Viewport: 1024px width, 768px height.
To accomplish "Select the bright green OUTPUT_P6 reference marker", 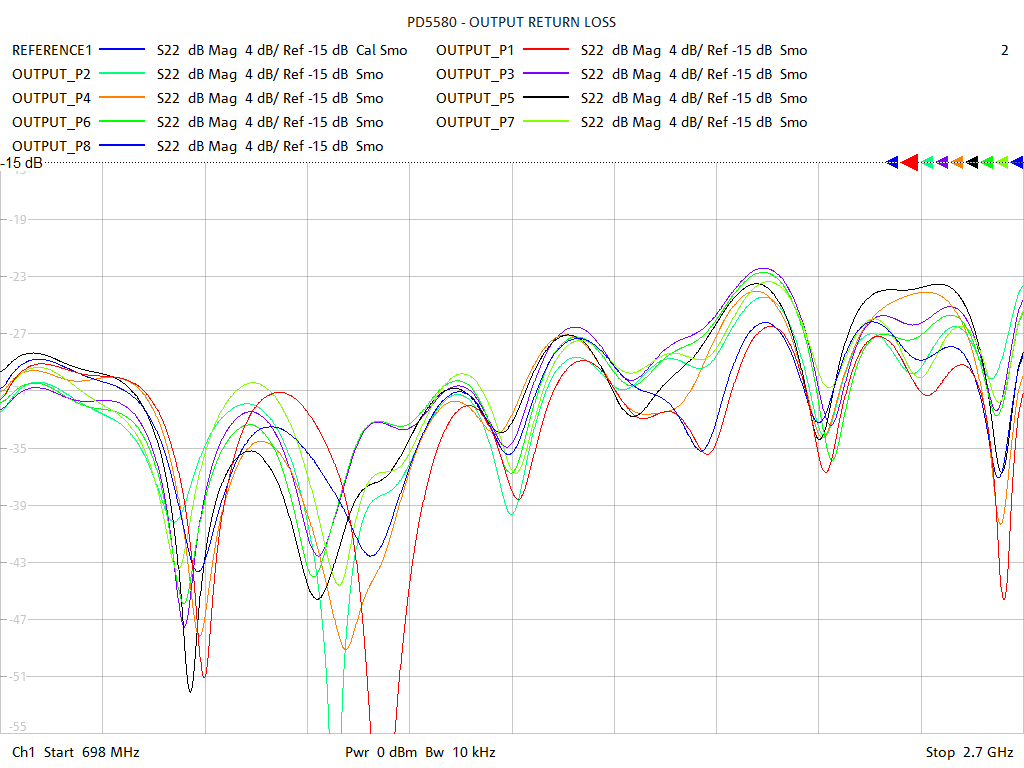I will pos(987,163).
